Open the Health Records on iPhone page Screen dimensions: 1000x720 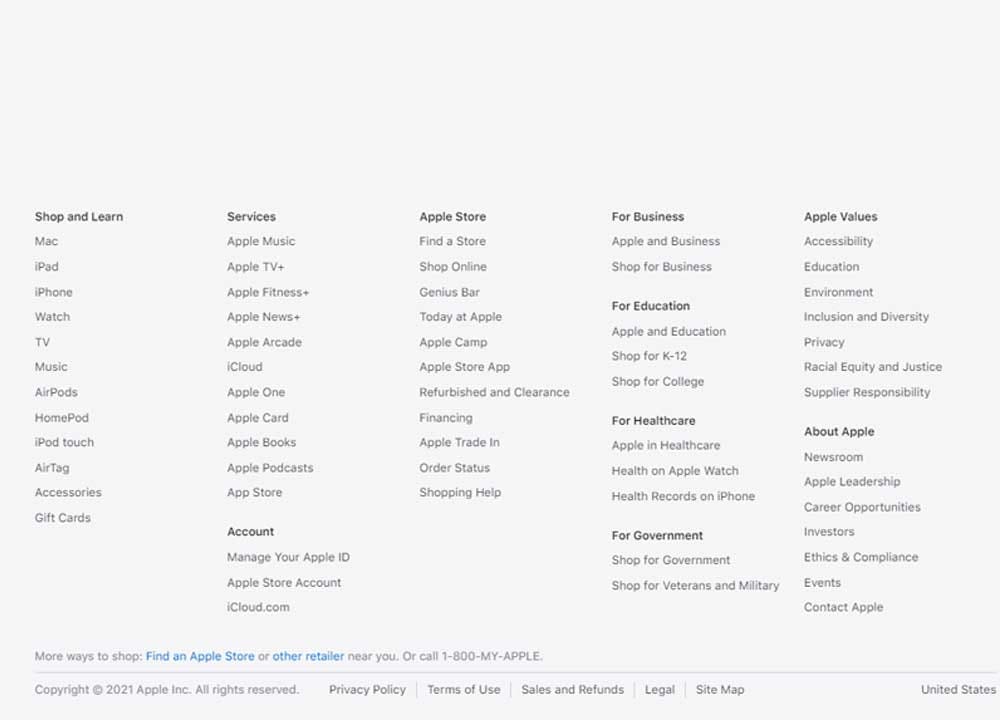point(683,496)
